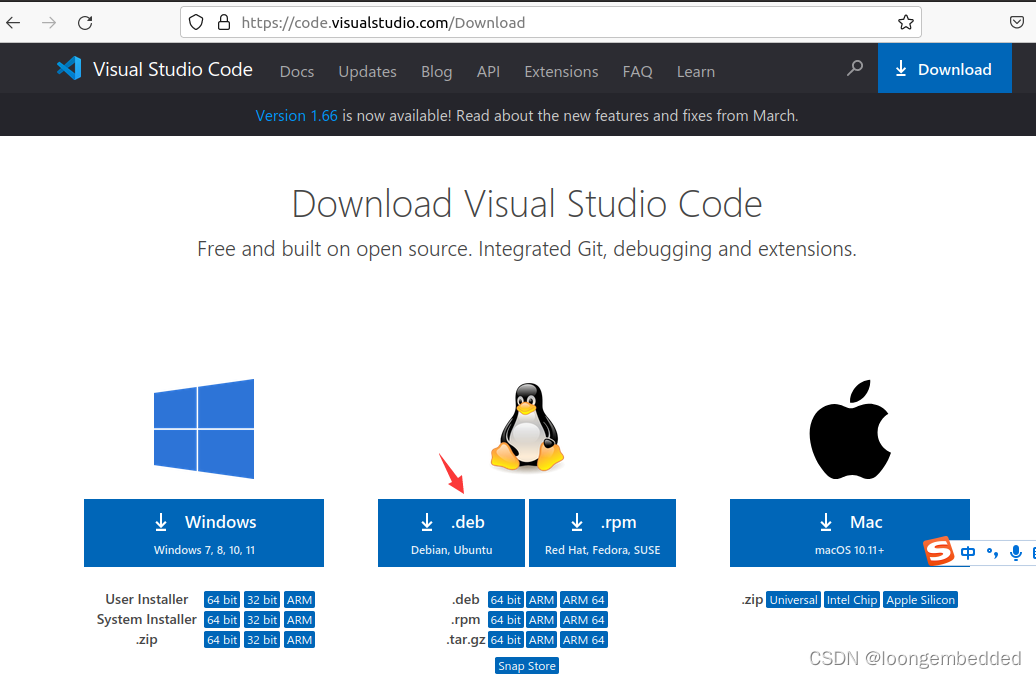1036x678 pixels.
Task: Select System Installer ARM
Action: click(299, 620)
